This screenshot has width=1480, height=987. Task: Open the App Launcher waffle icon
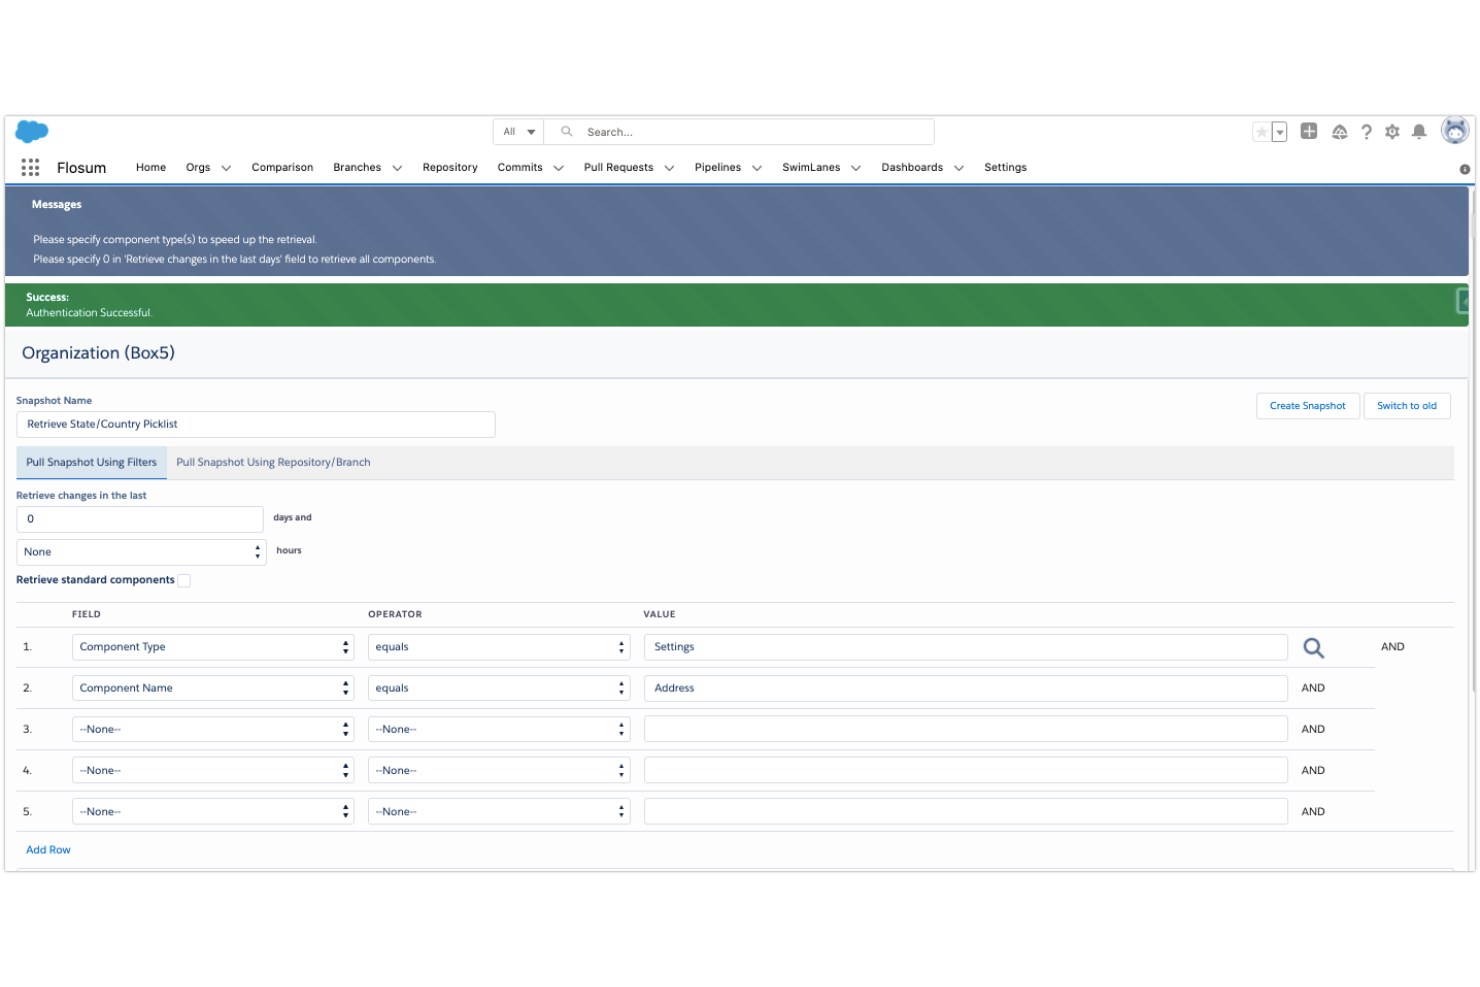point(30,167)
